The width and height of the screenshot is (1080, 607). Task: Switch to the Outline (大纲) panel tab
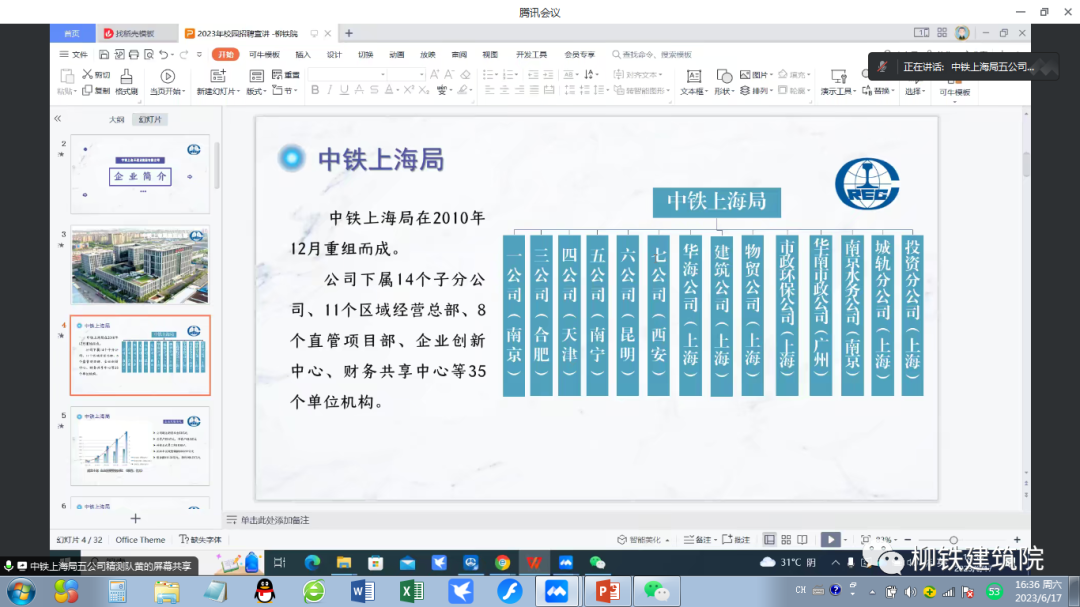(x=117, y=120)
